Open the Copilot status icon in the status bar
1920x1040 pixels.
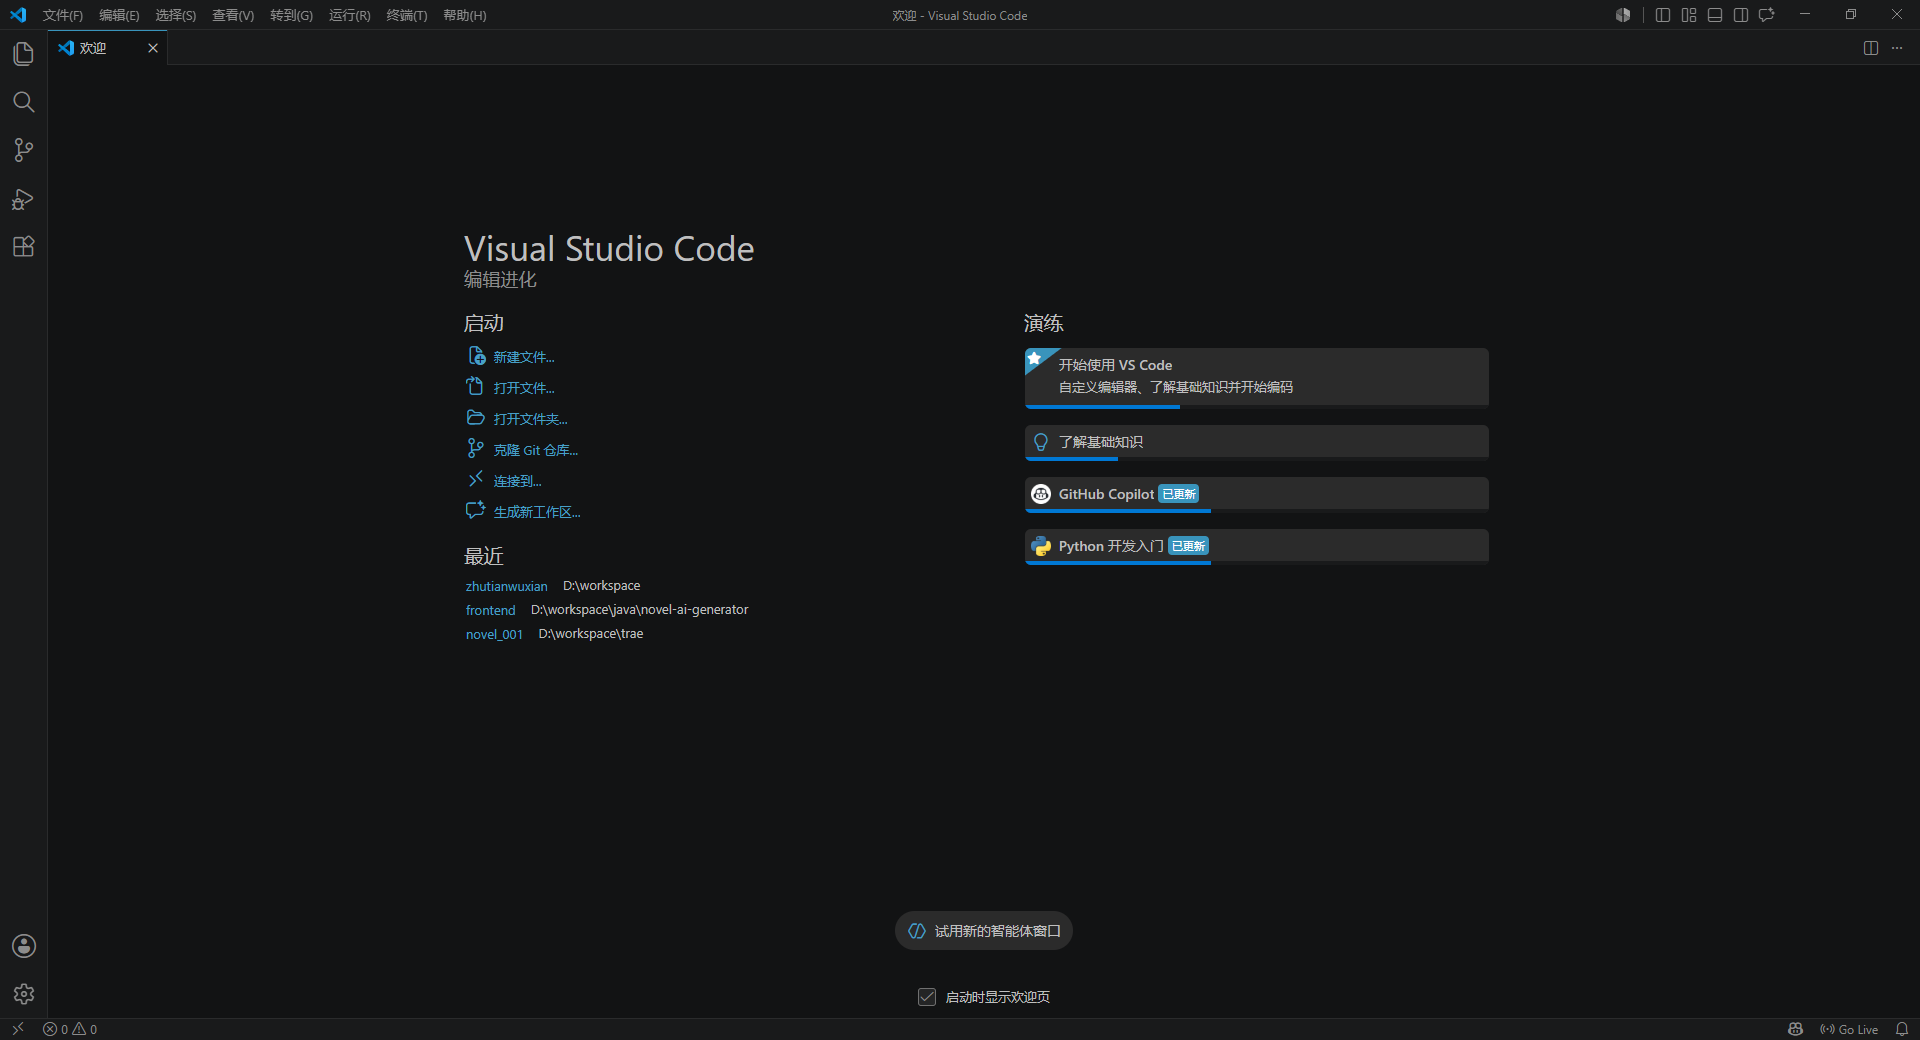1795,1029
